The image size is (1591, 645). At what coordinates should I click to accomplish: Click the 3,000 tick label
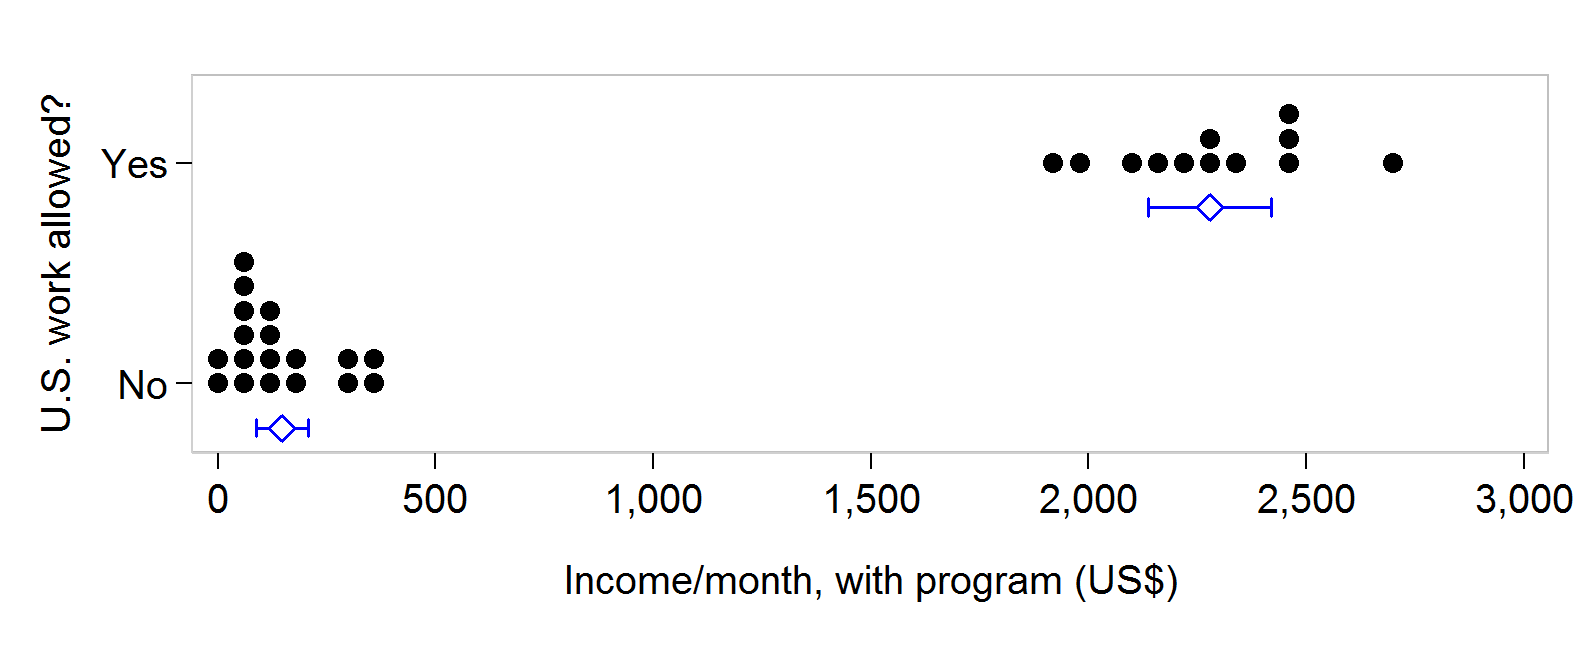click(1524, 499)
